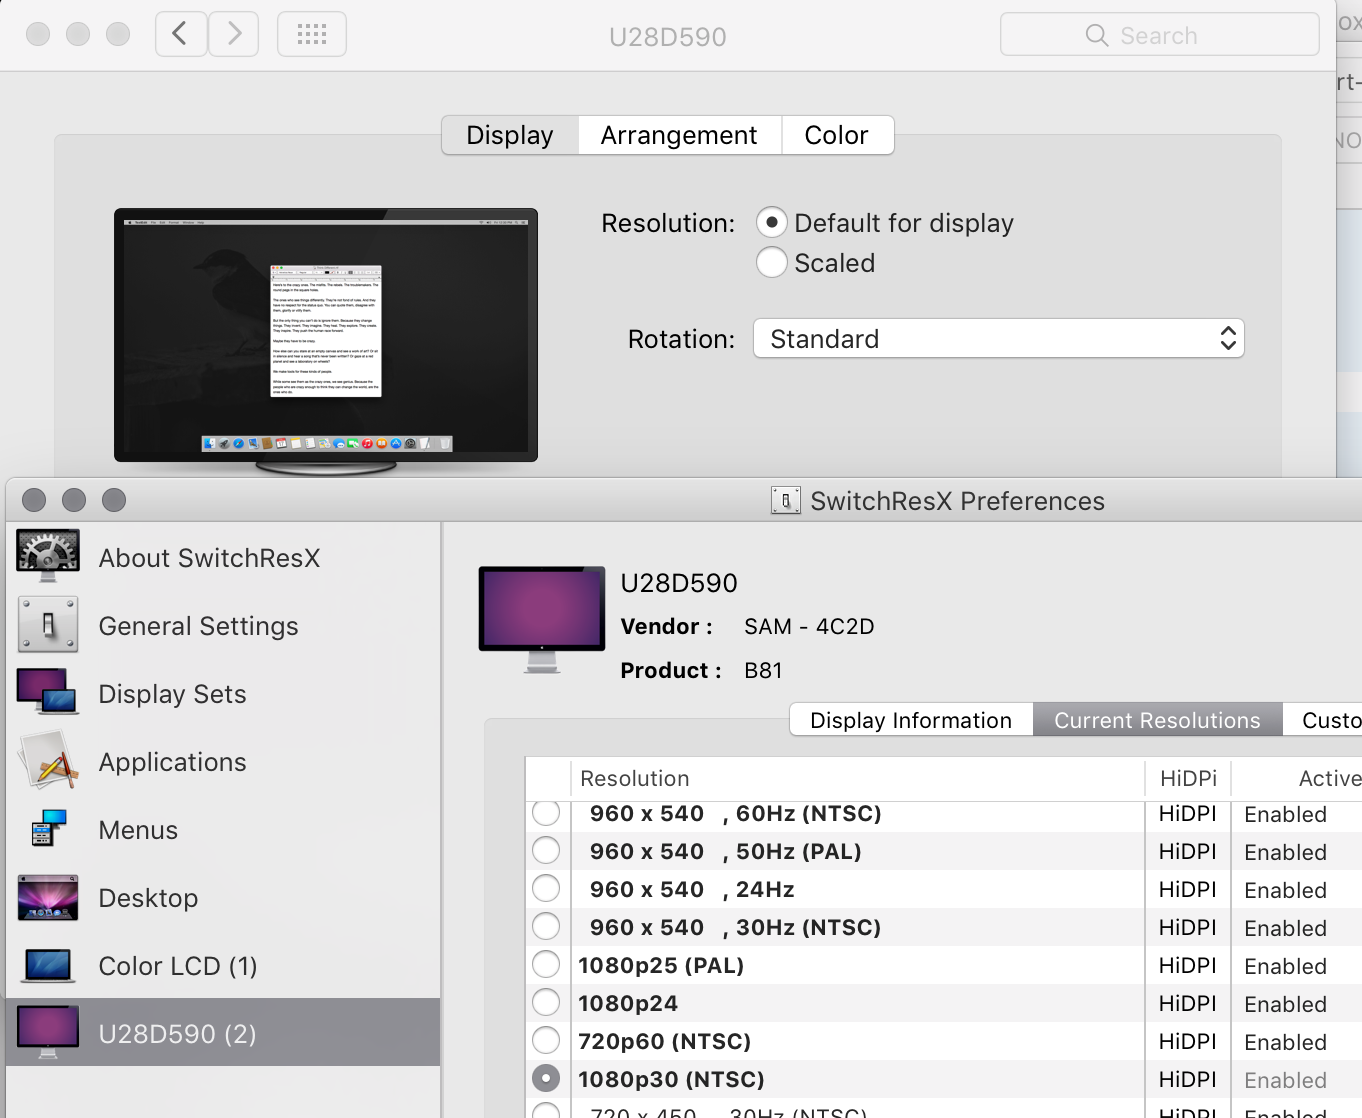Image resolution: width=1362 pixels, height=1118 pixels.
Task: Select Color LCD (1) display icon
Action: (48, 966)
